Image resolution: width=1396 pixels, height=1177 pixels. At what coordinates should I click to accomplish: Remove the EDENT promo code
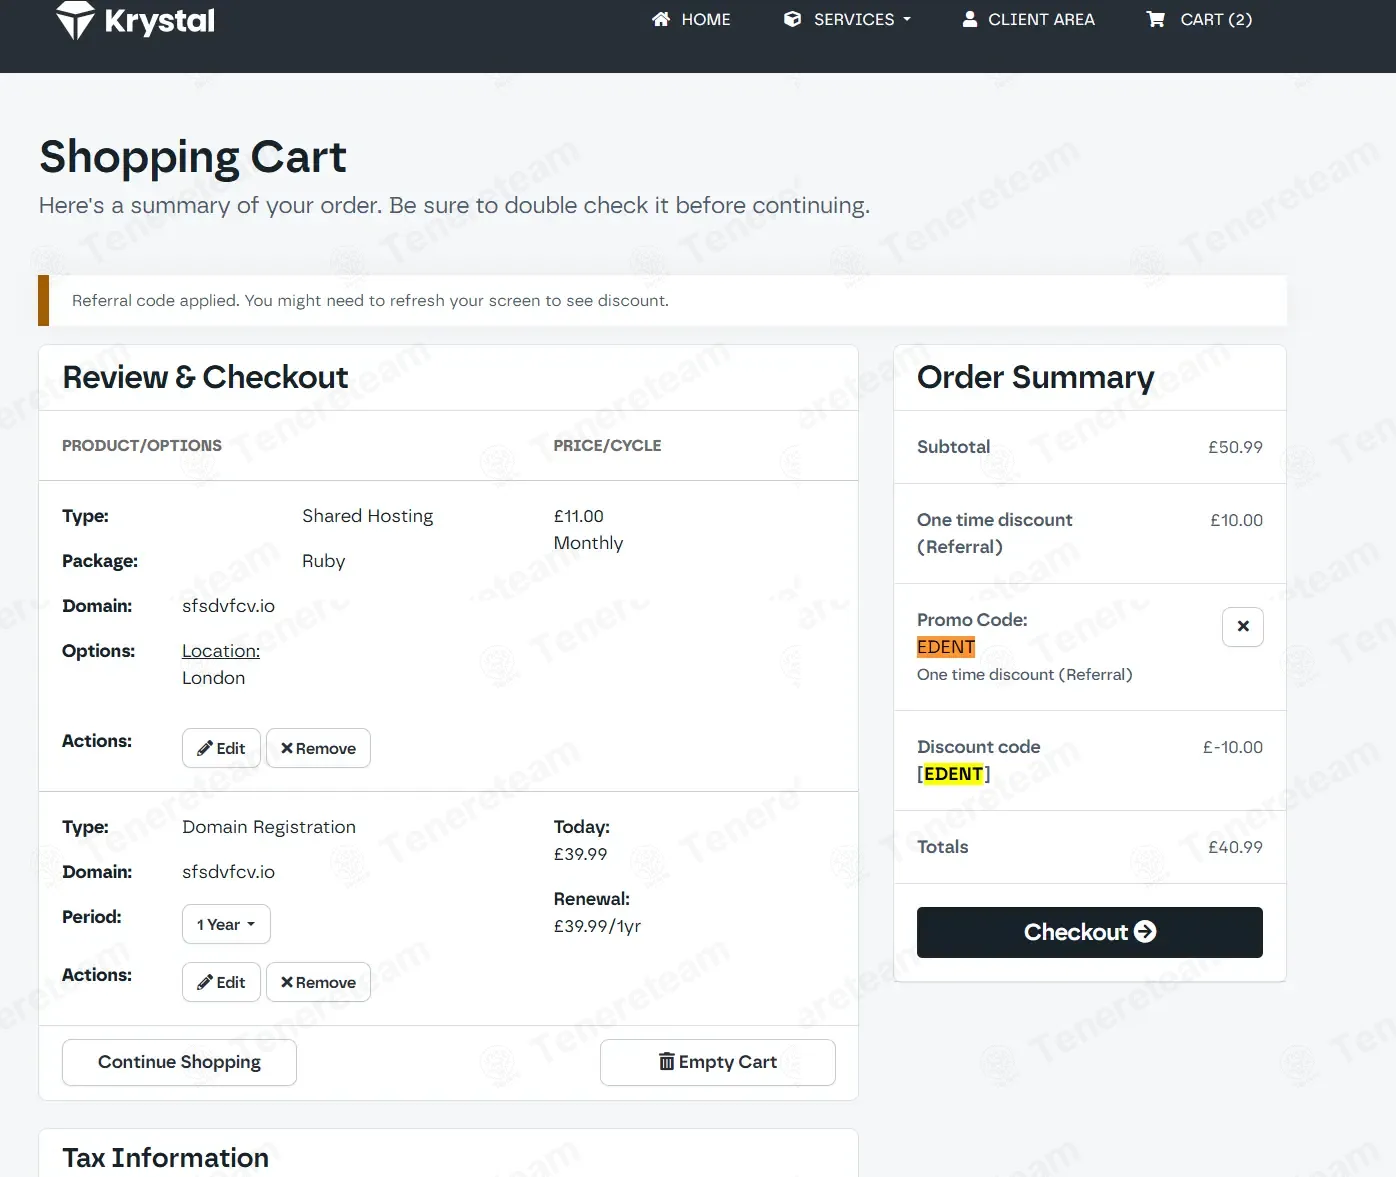click(x=1243, y=627)
